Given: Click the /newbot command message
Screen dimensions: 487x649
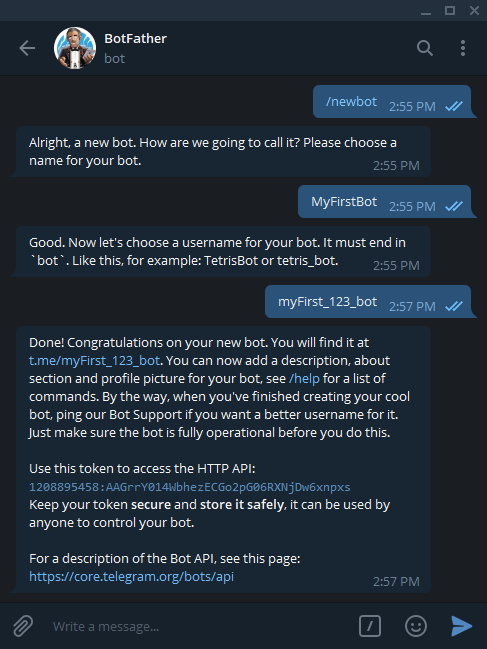Looking at the screenshot, I should (351, 101).
